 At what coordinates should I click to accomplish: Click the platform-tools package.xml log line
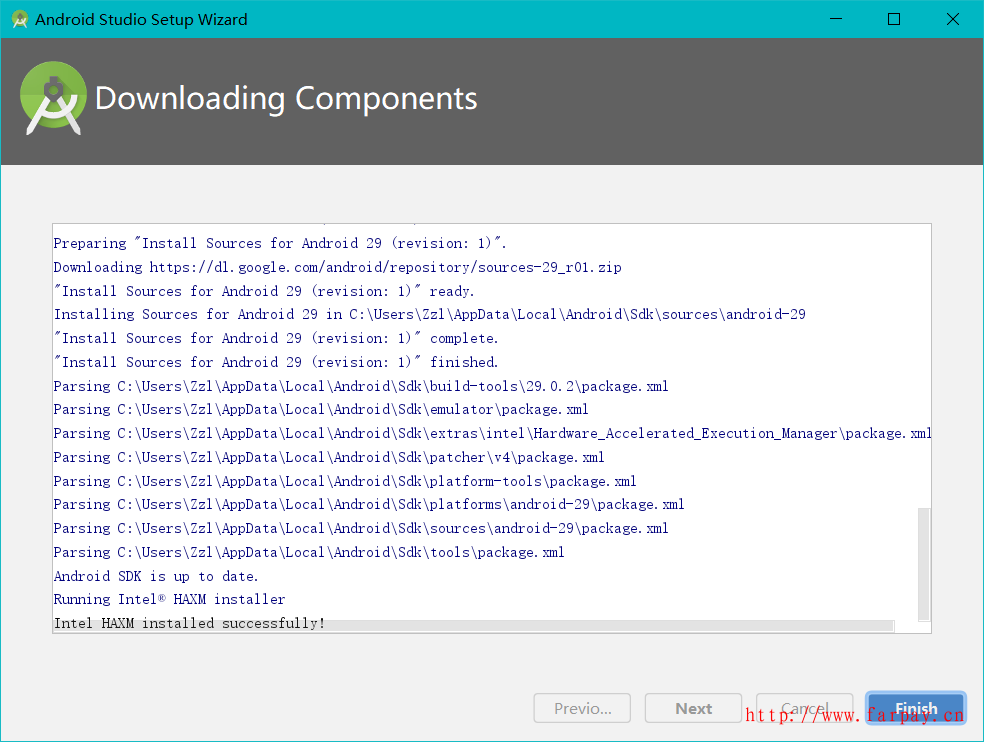pos(345,481)
